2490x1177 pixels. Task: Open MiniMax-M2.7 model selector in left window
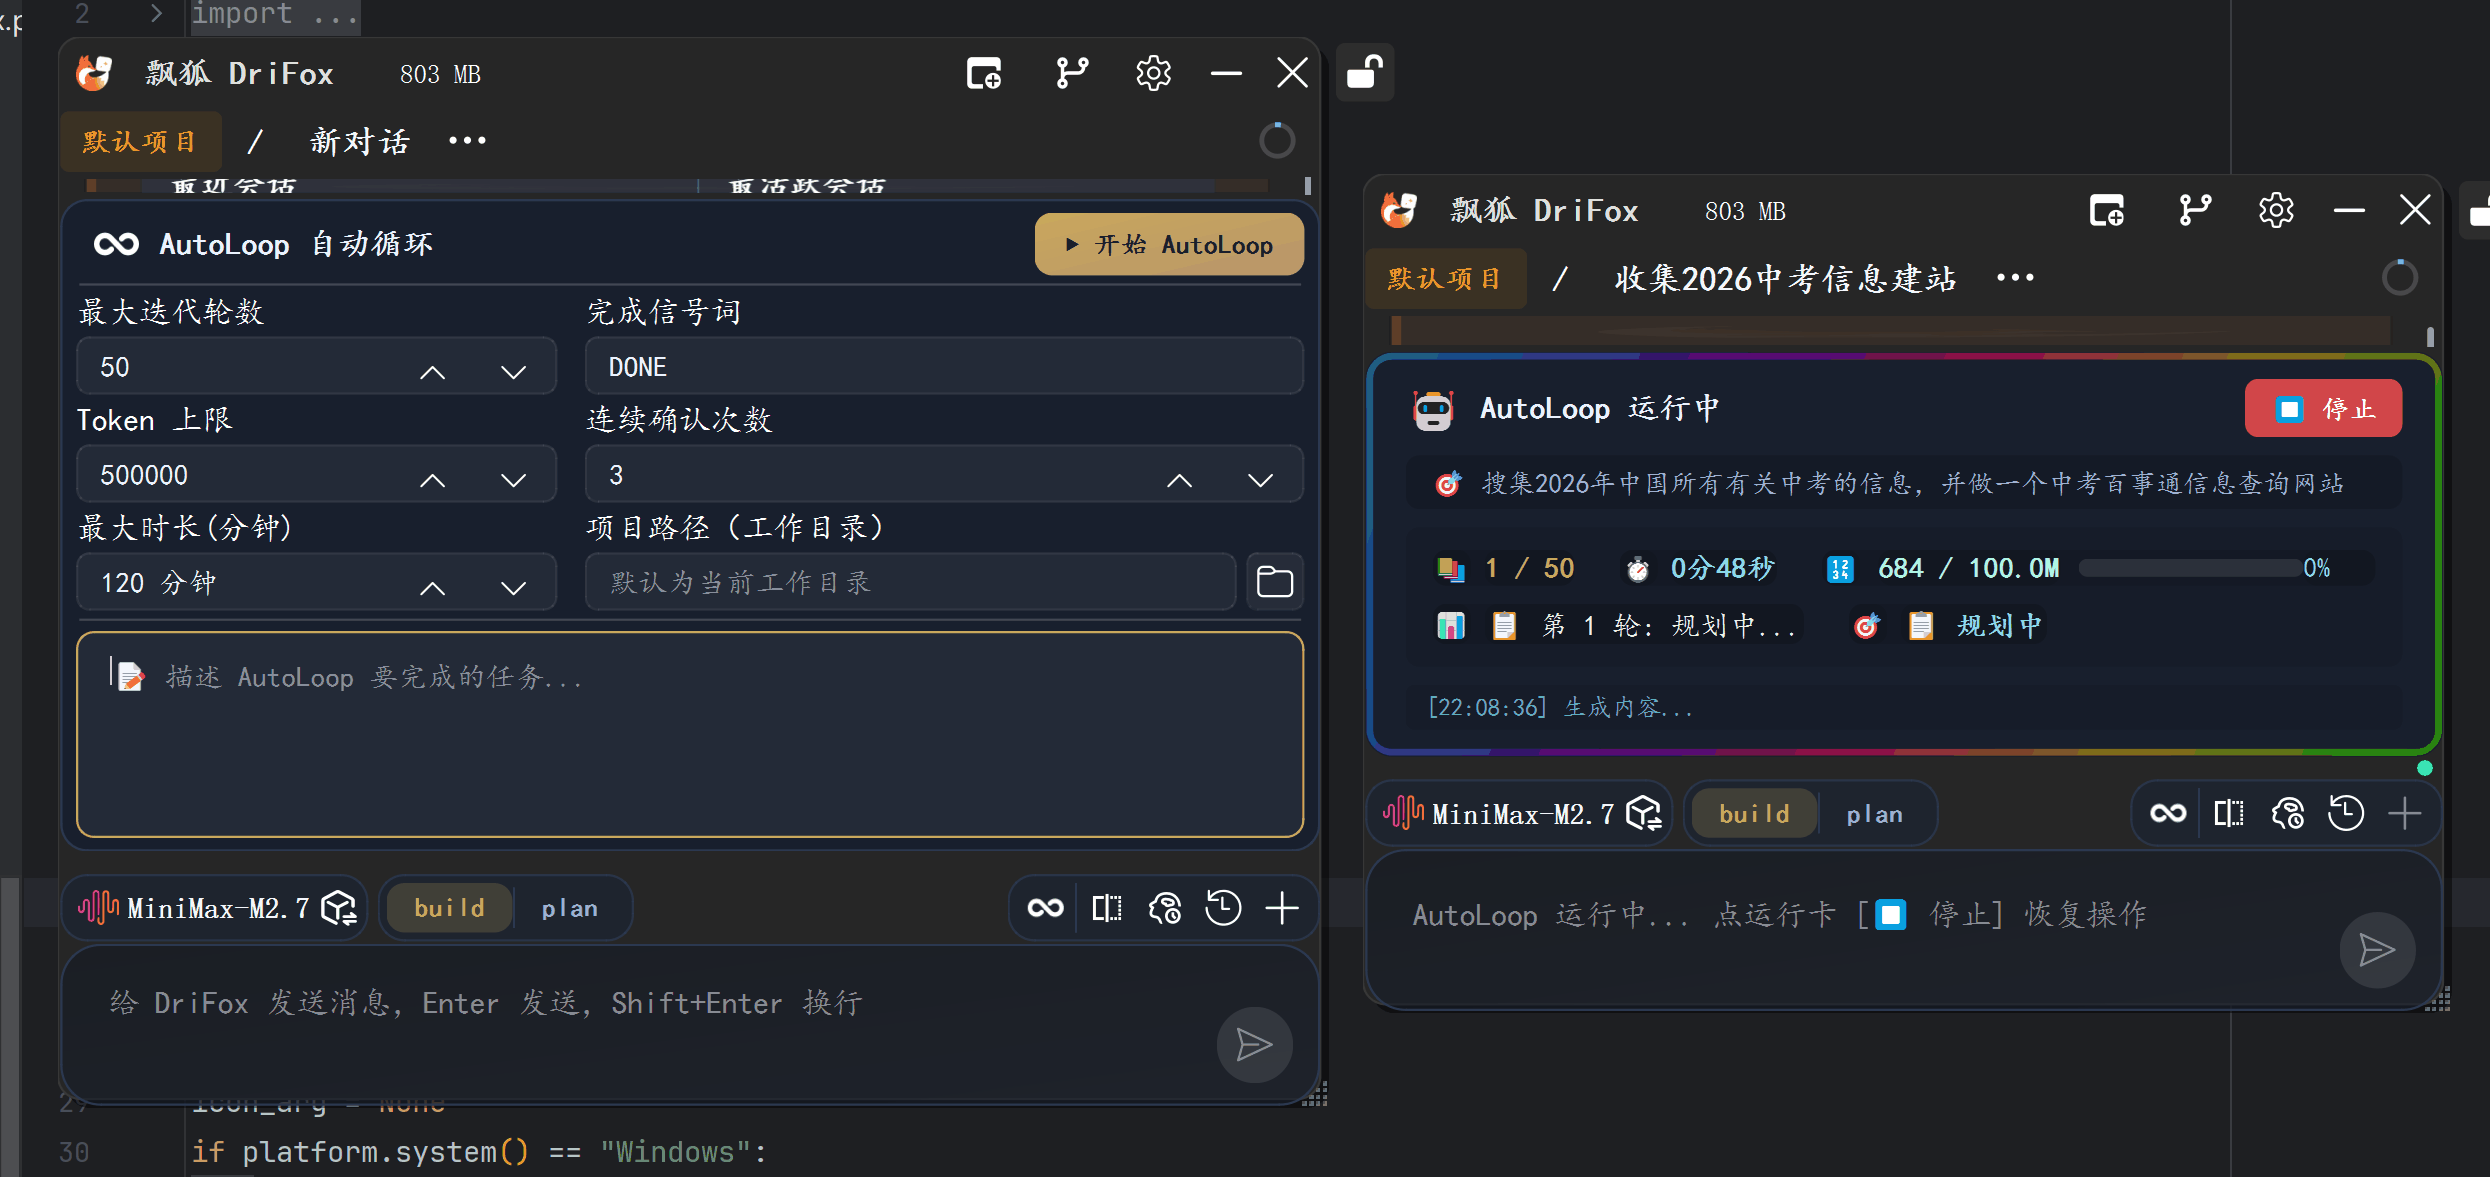coord(215,908)
